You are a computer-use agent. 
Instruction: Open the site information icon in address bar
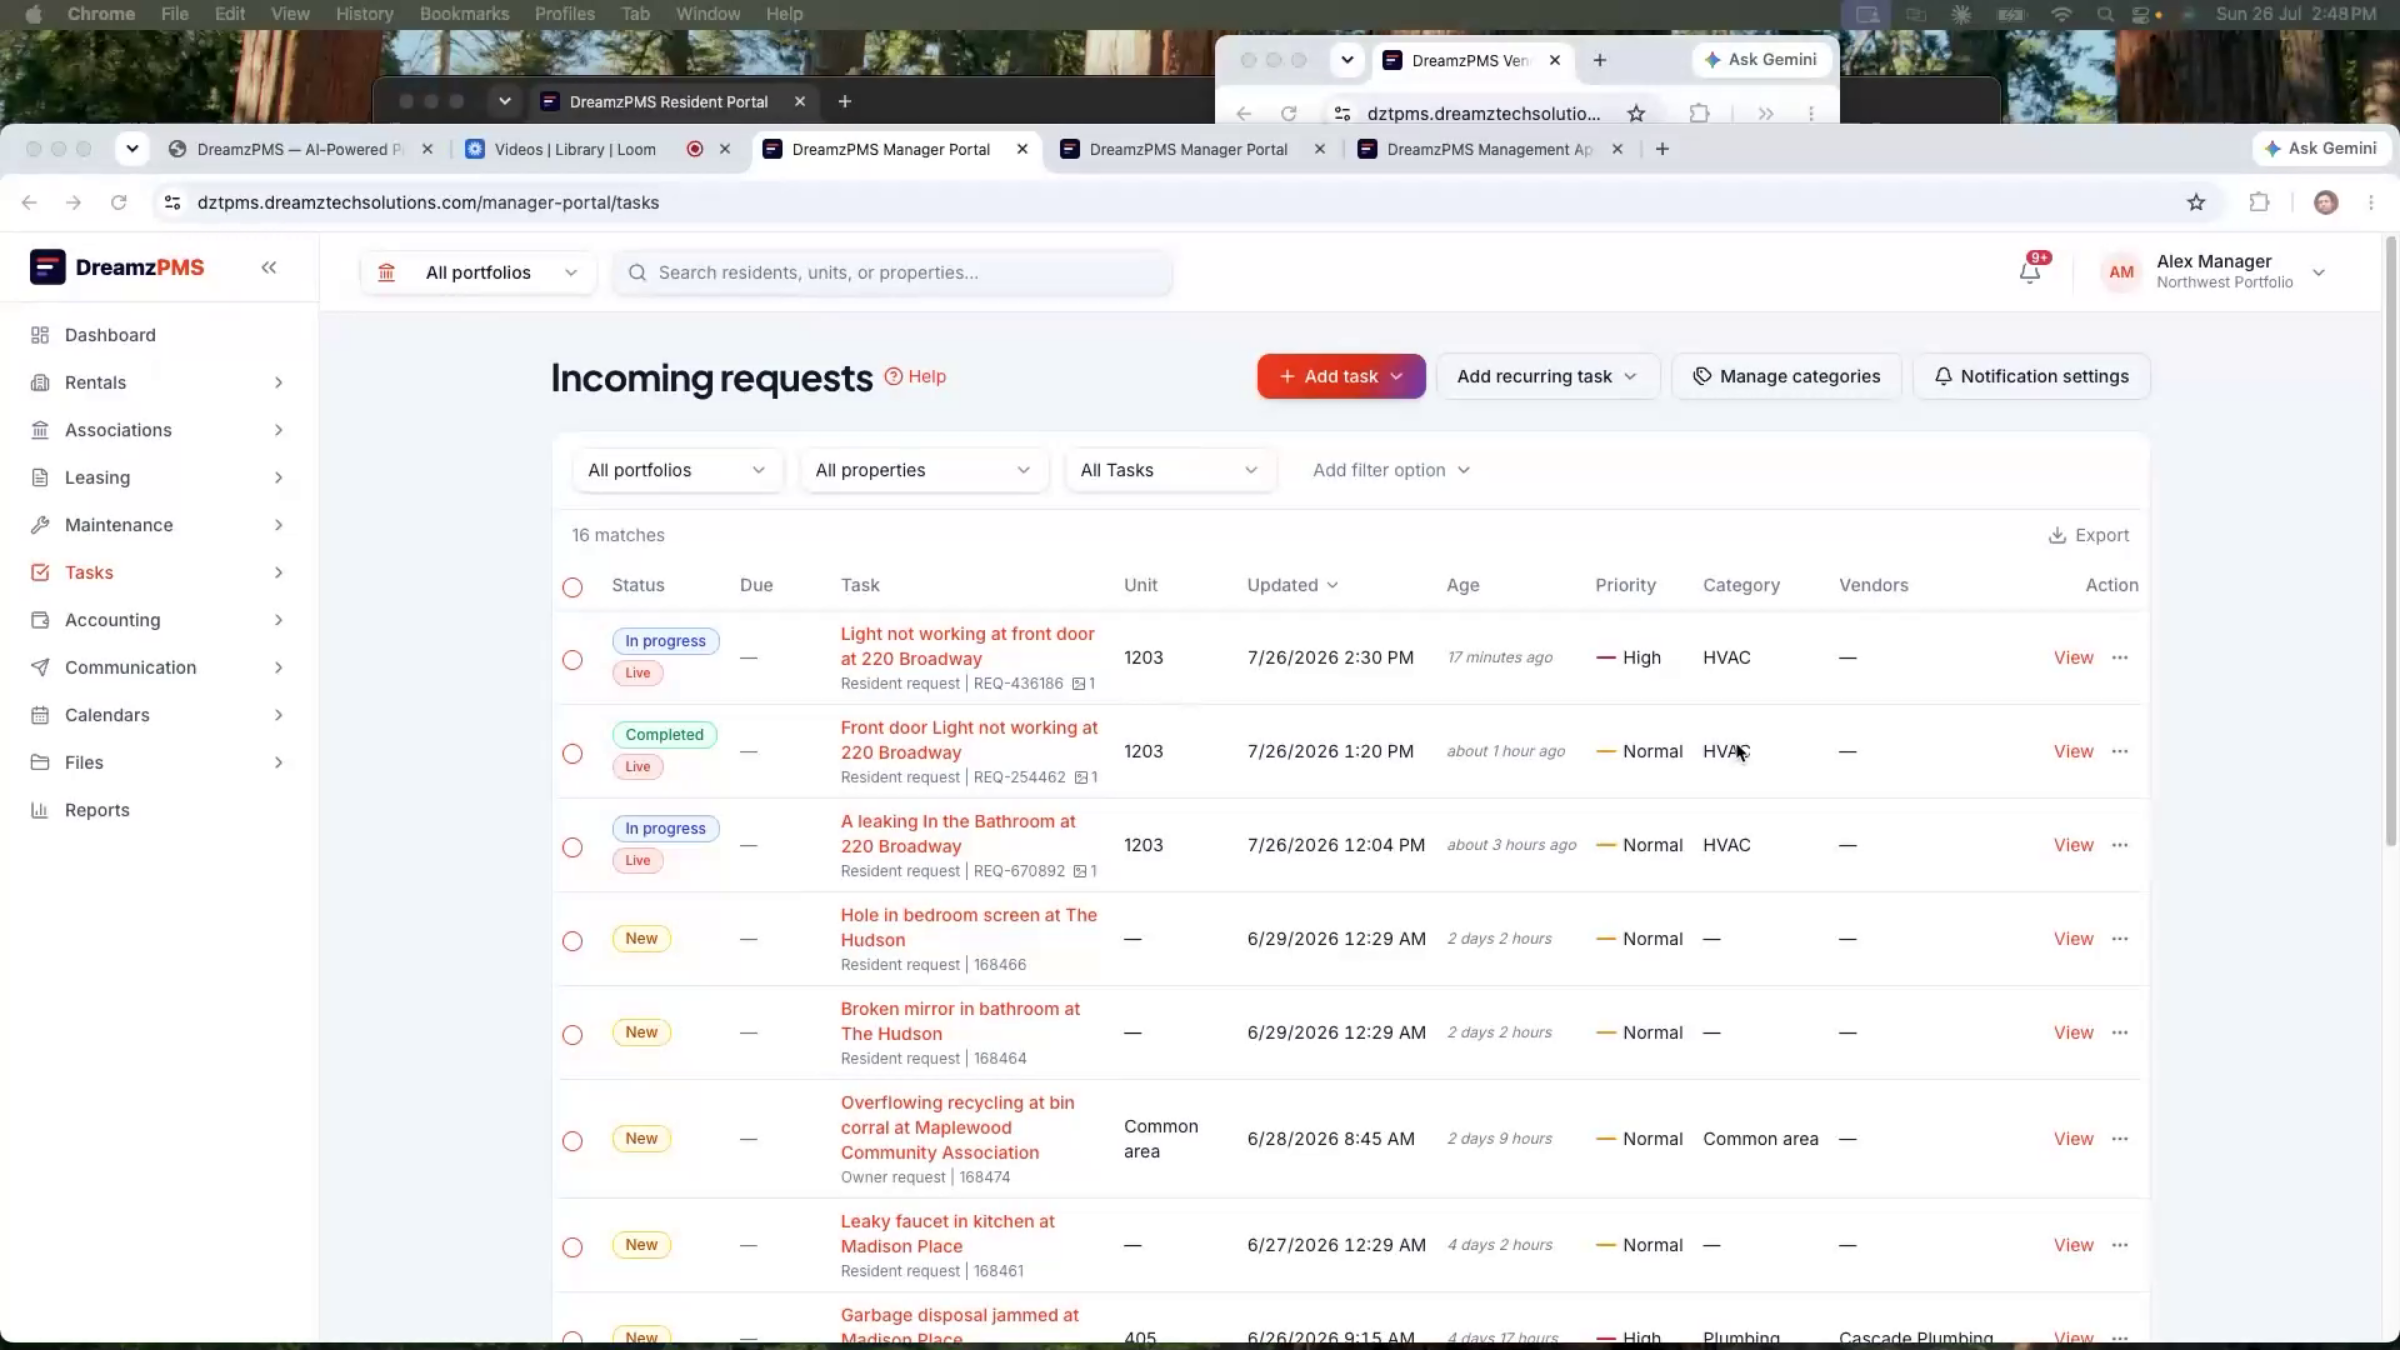tap(172, 202)
